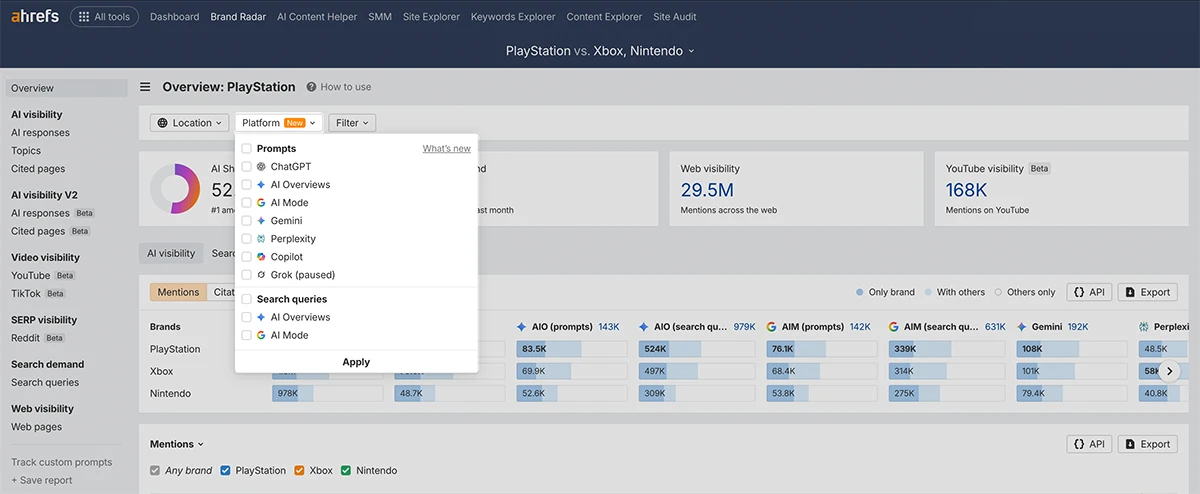Click the right arrow to scroll table columns
Screen dimensions: 1200x494
click(x=1171, y=371)
